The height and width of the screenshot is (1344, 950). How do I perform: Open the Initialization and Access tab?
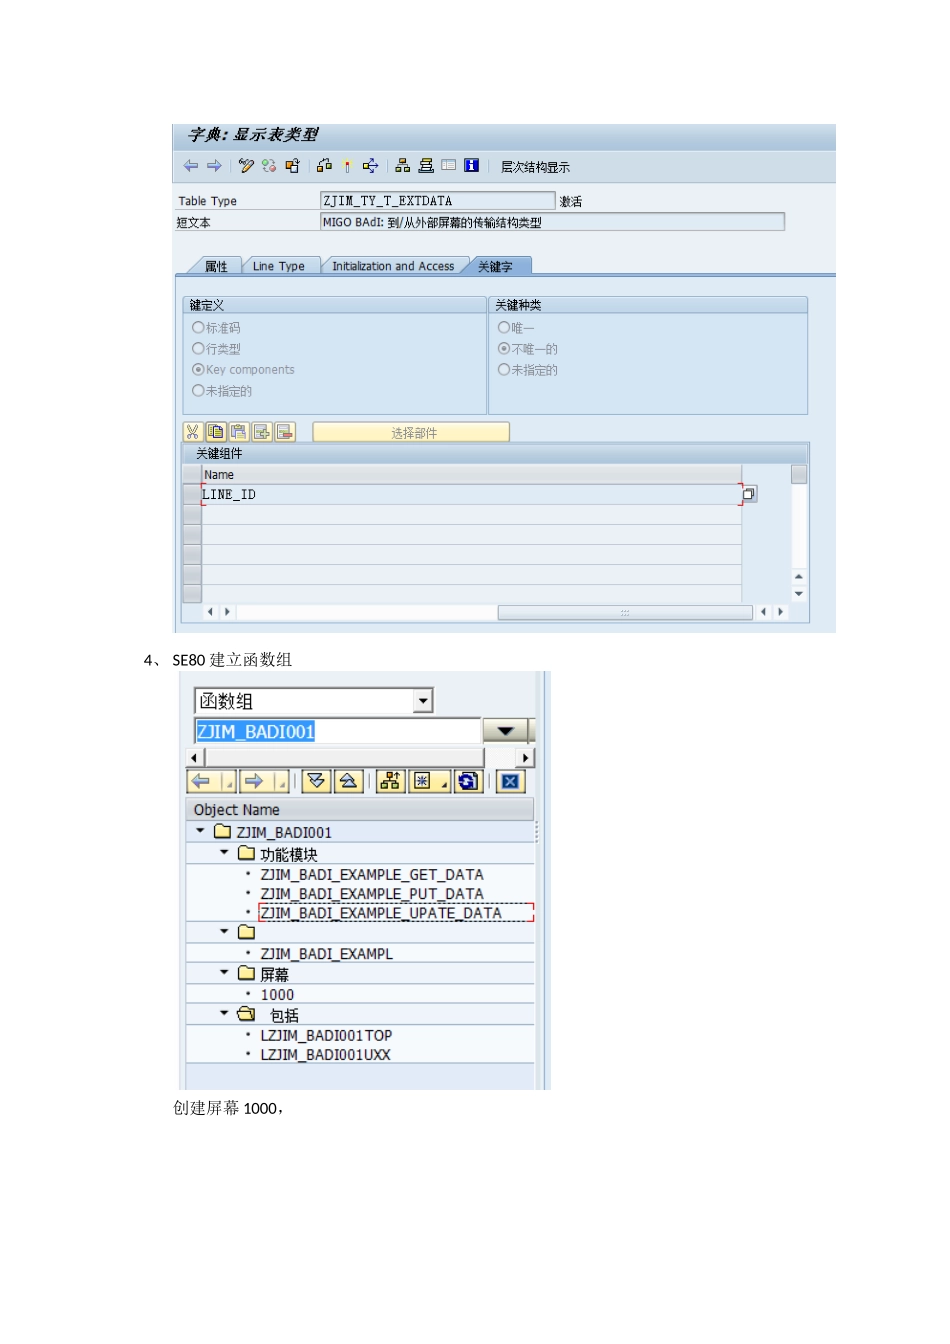pos(393,266)
